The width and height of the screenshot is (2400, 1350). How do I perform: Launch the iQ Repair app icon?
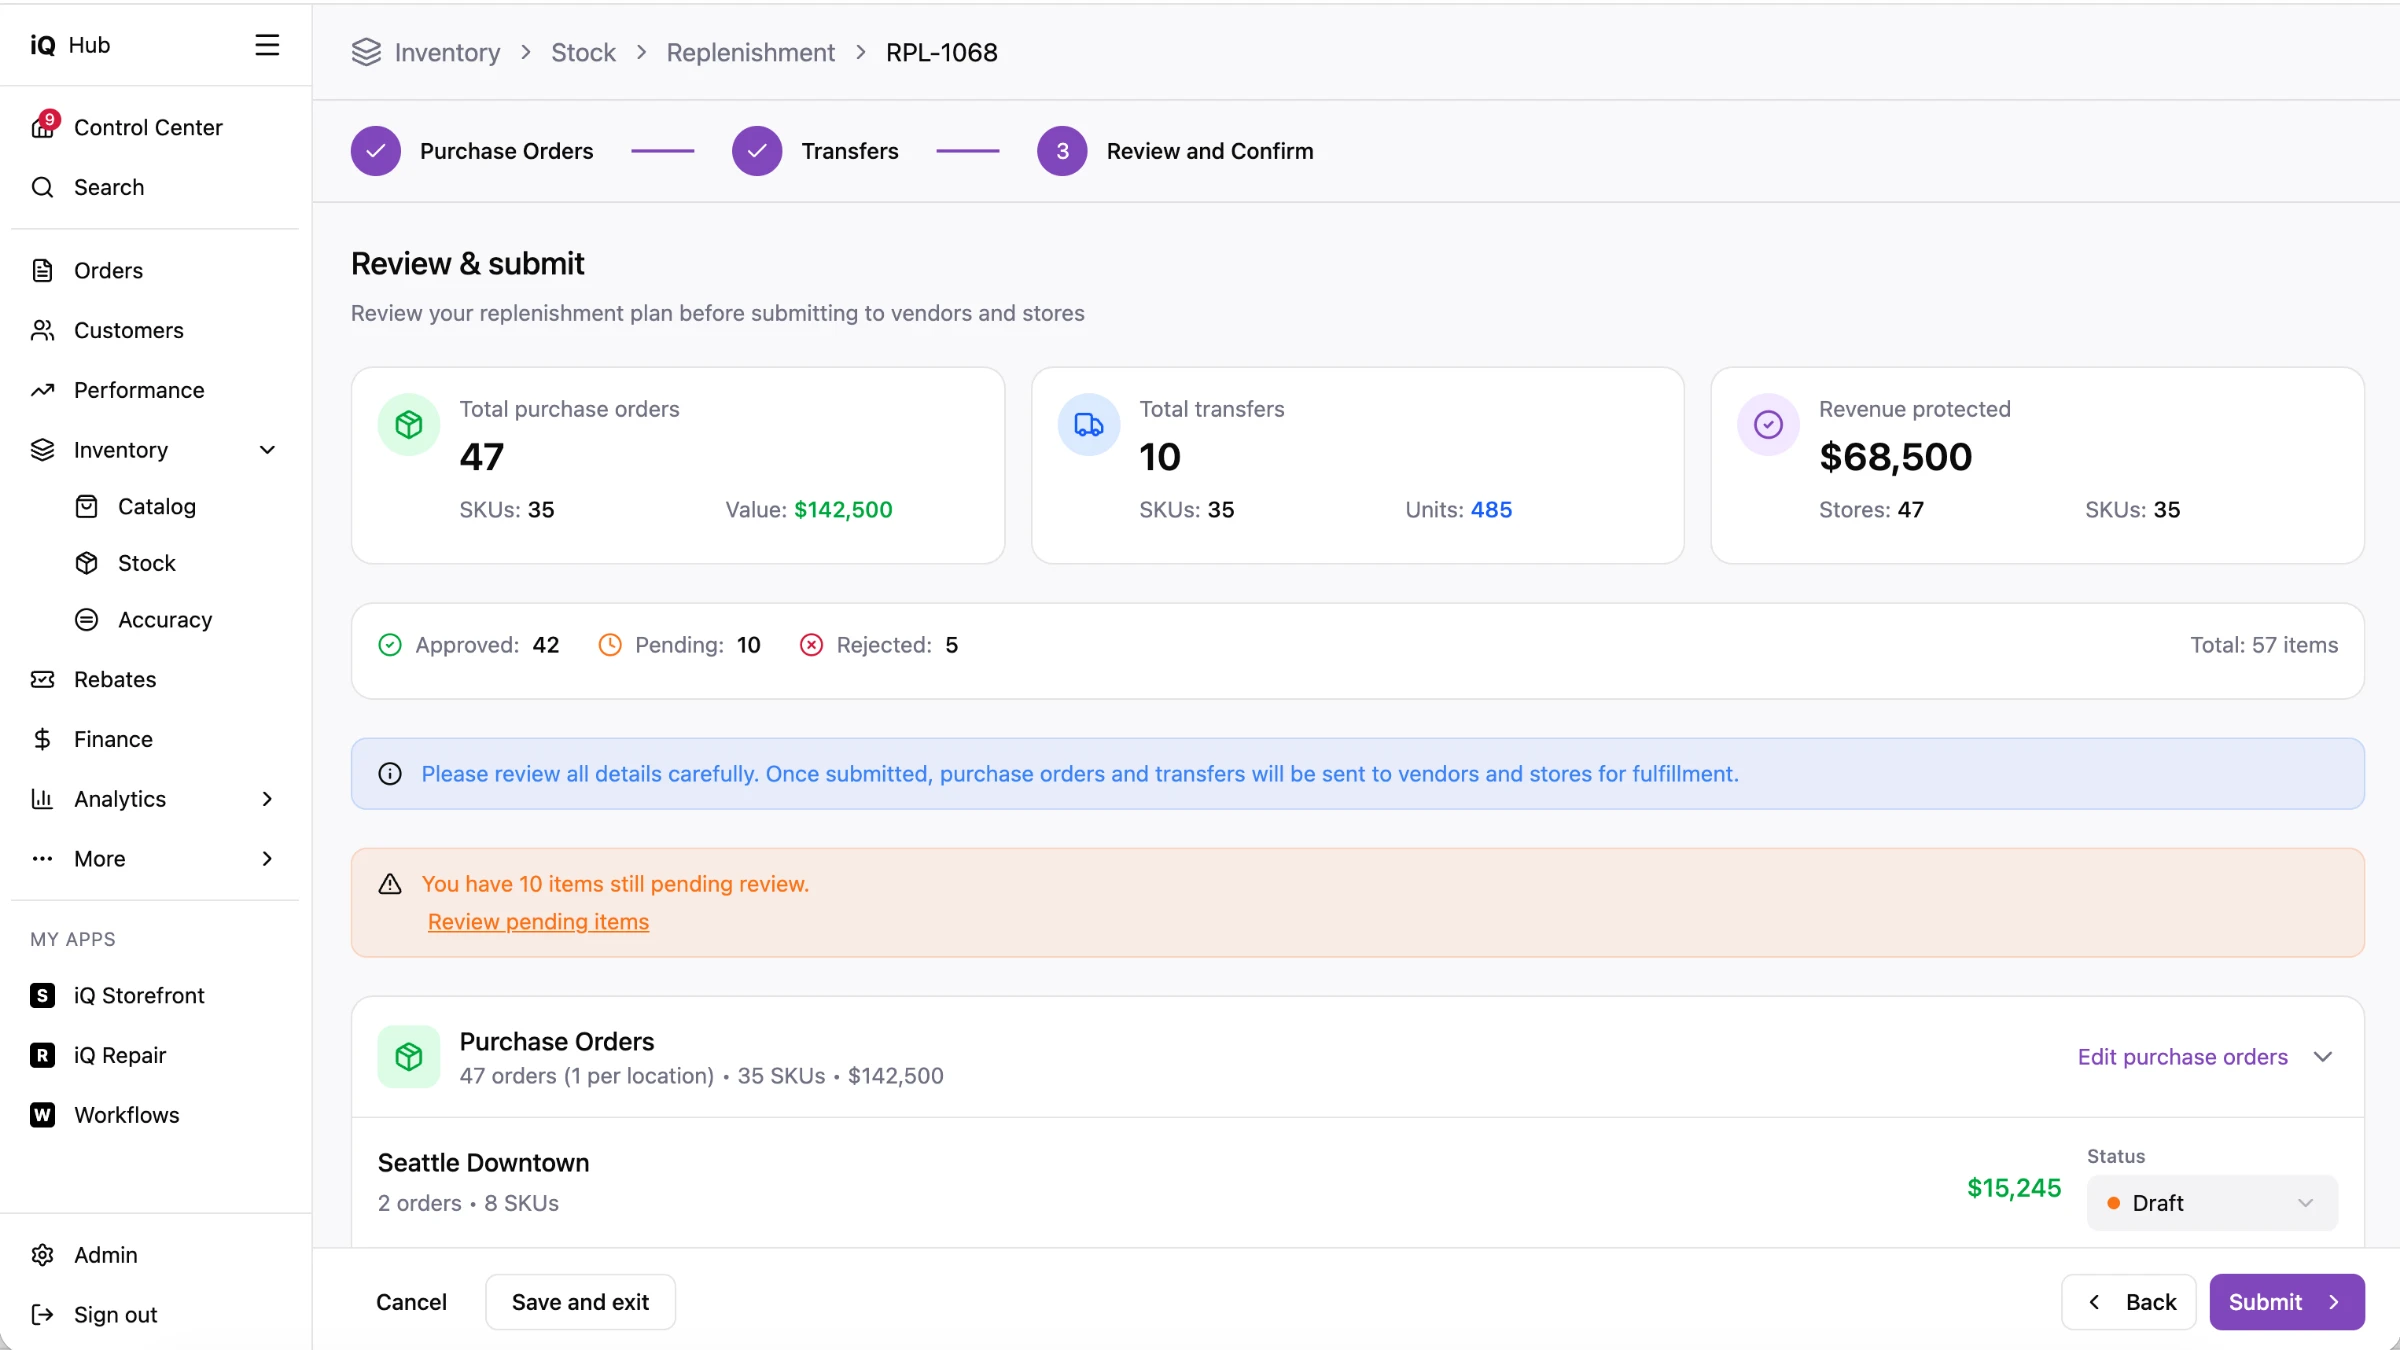pos(42,1055)
